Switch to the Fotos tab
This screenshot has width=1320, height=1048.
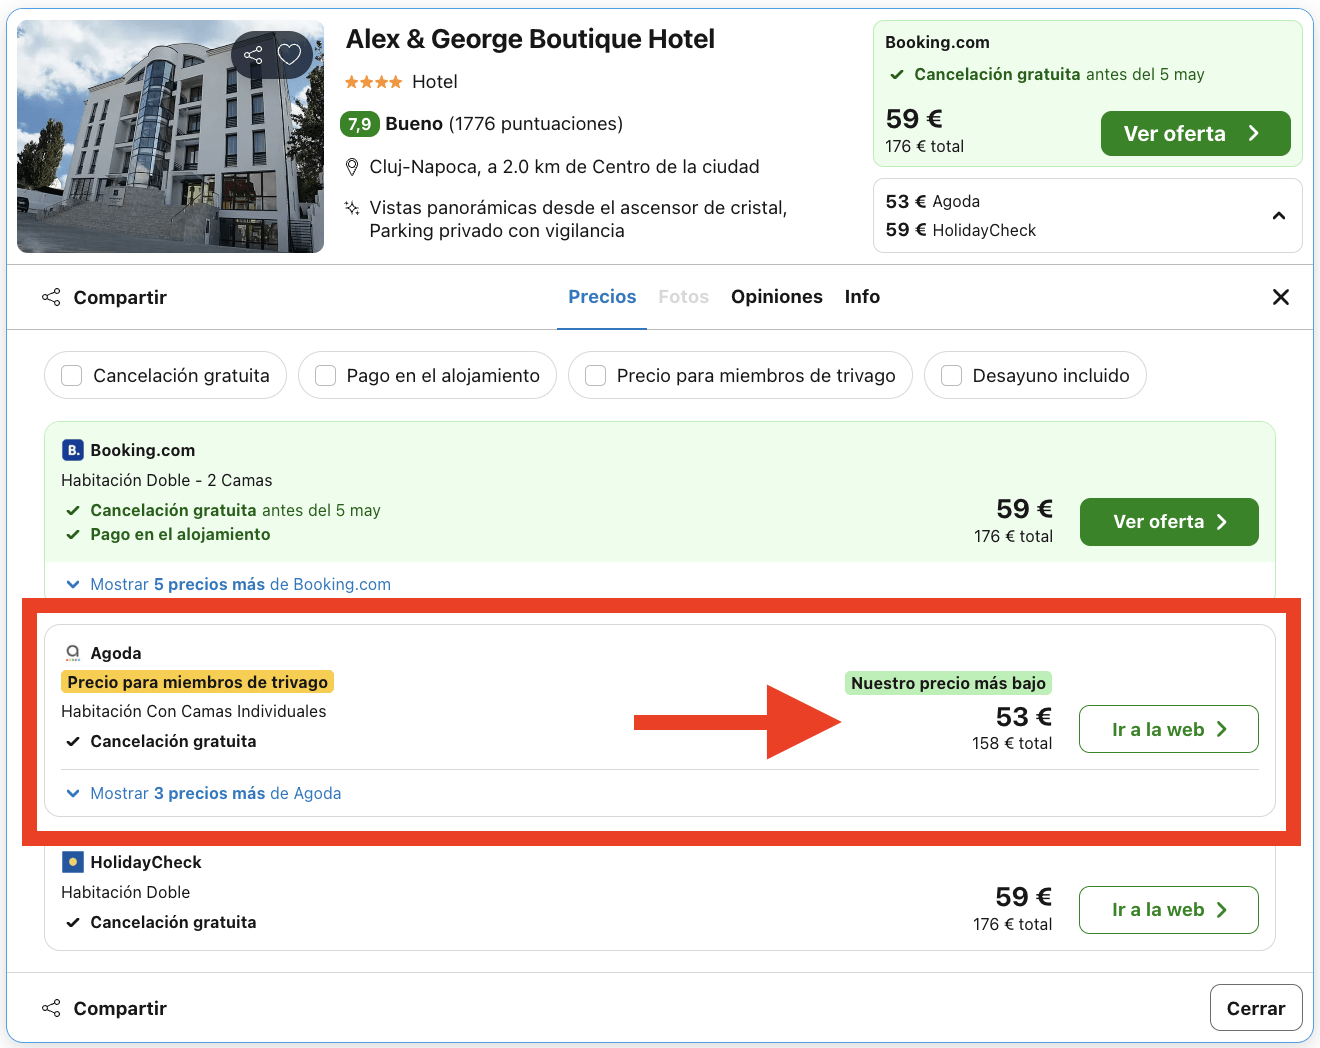[x=684, y=297]
